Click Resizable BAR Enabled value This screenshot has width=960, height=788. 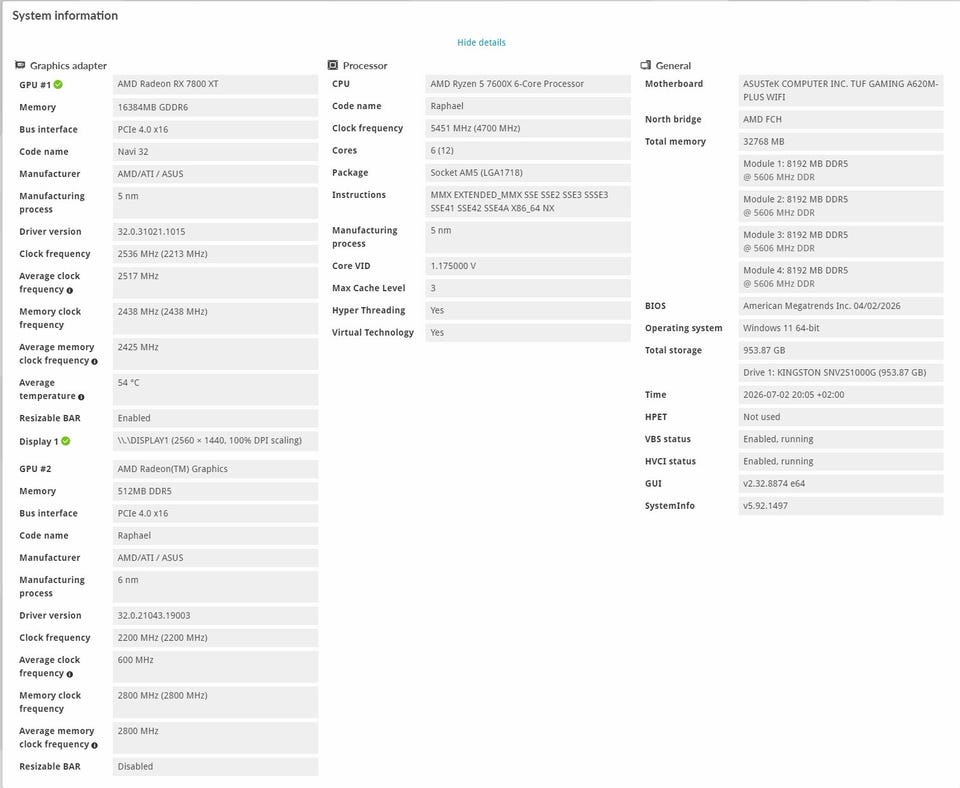point(216,418)
